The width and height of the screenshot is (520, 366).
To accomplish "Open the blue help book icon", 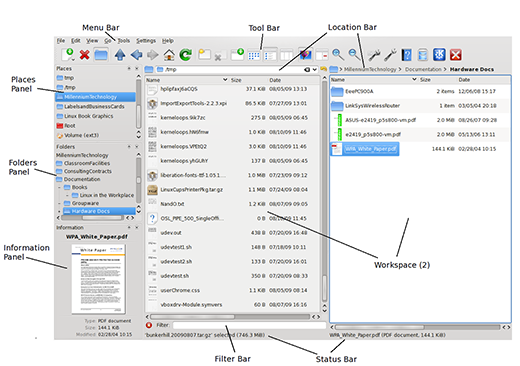I will click(406, 55).
